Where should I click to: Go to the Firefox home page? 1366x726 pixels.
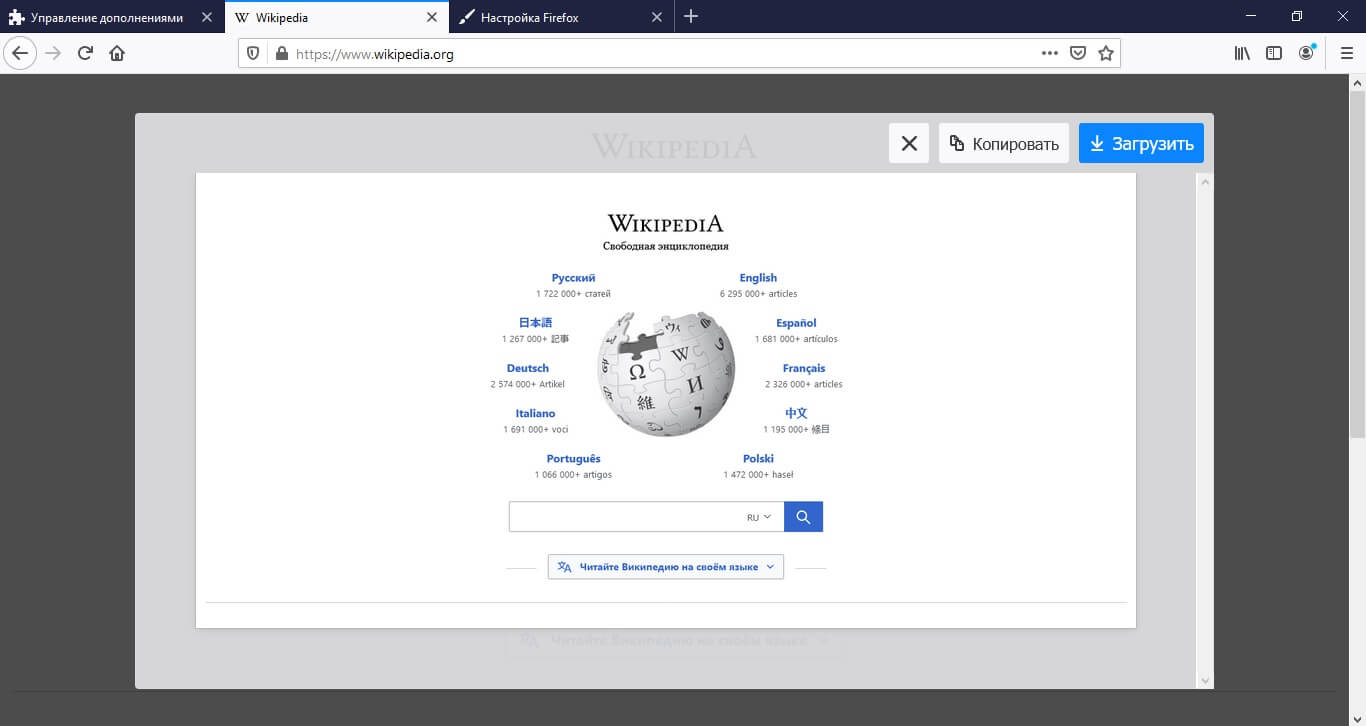pos(117,53)
